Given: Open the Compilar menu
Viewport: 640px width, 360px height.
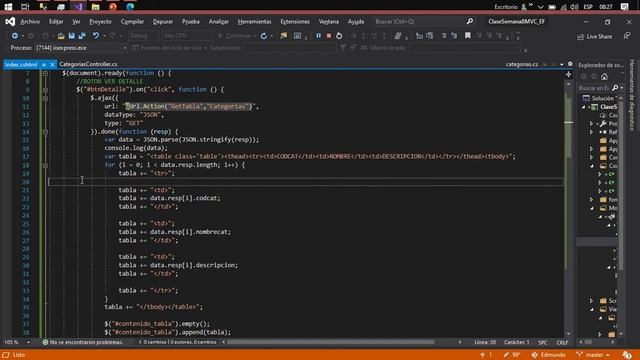Looking at the screenshot, I should coord(132,22).
